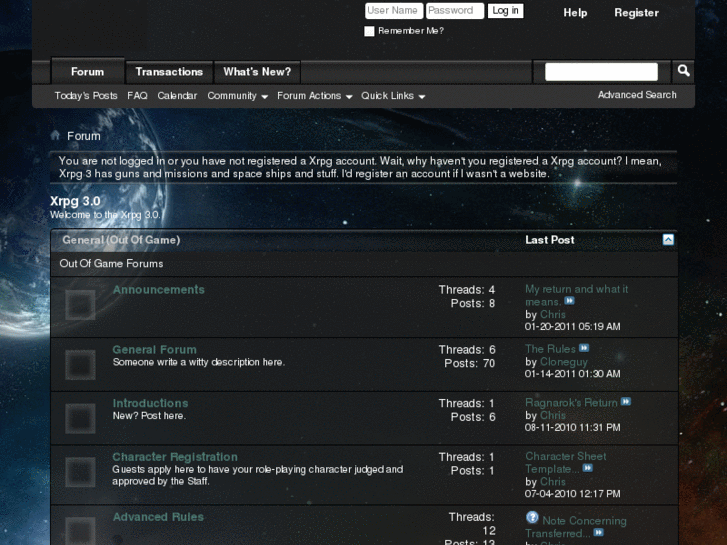Open the Advanced Rules forum

click(x=158, y=517)
